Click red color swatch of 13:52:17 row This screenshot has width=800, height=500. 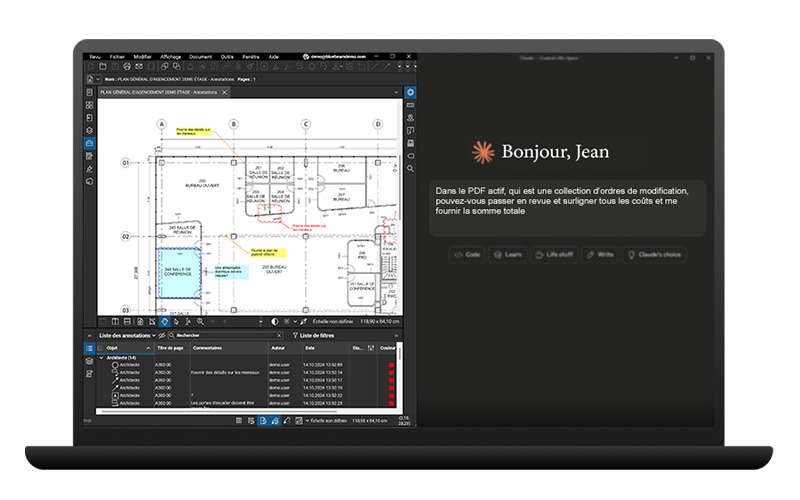tap(391, 380)
